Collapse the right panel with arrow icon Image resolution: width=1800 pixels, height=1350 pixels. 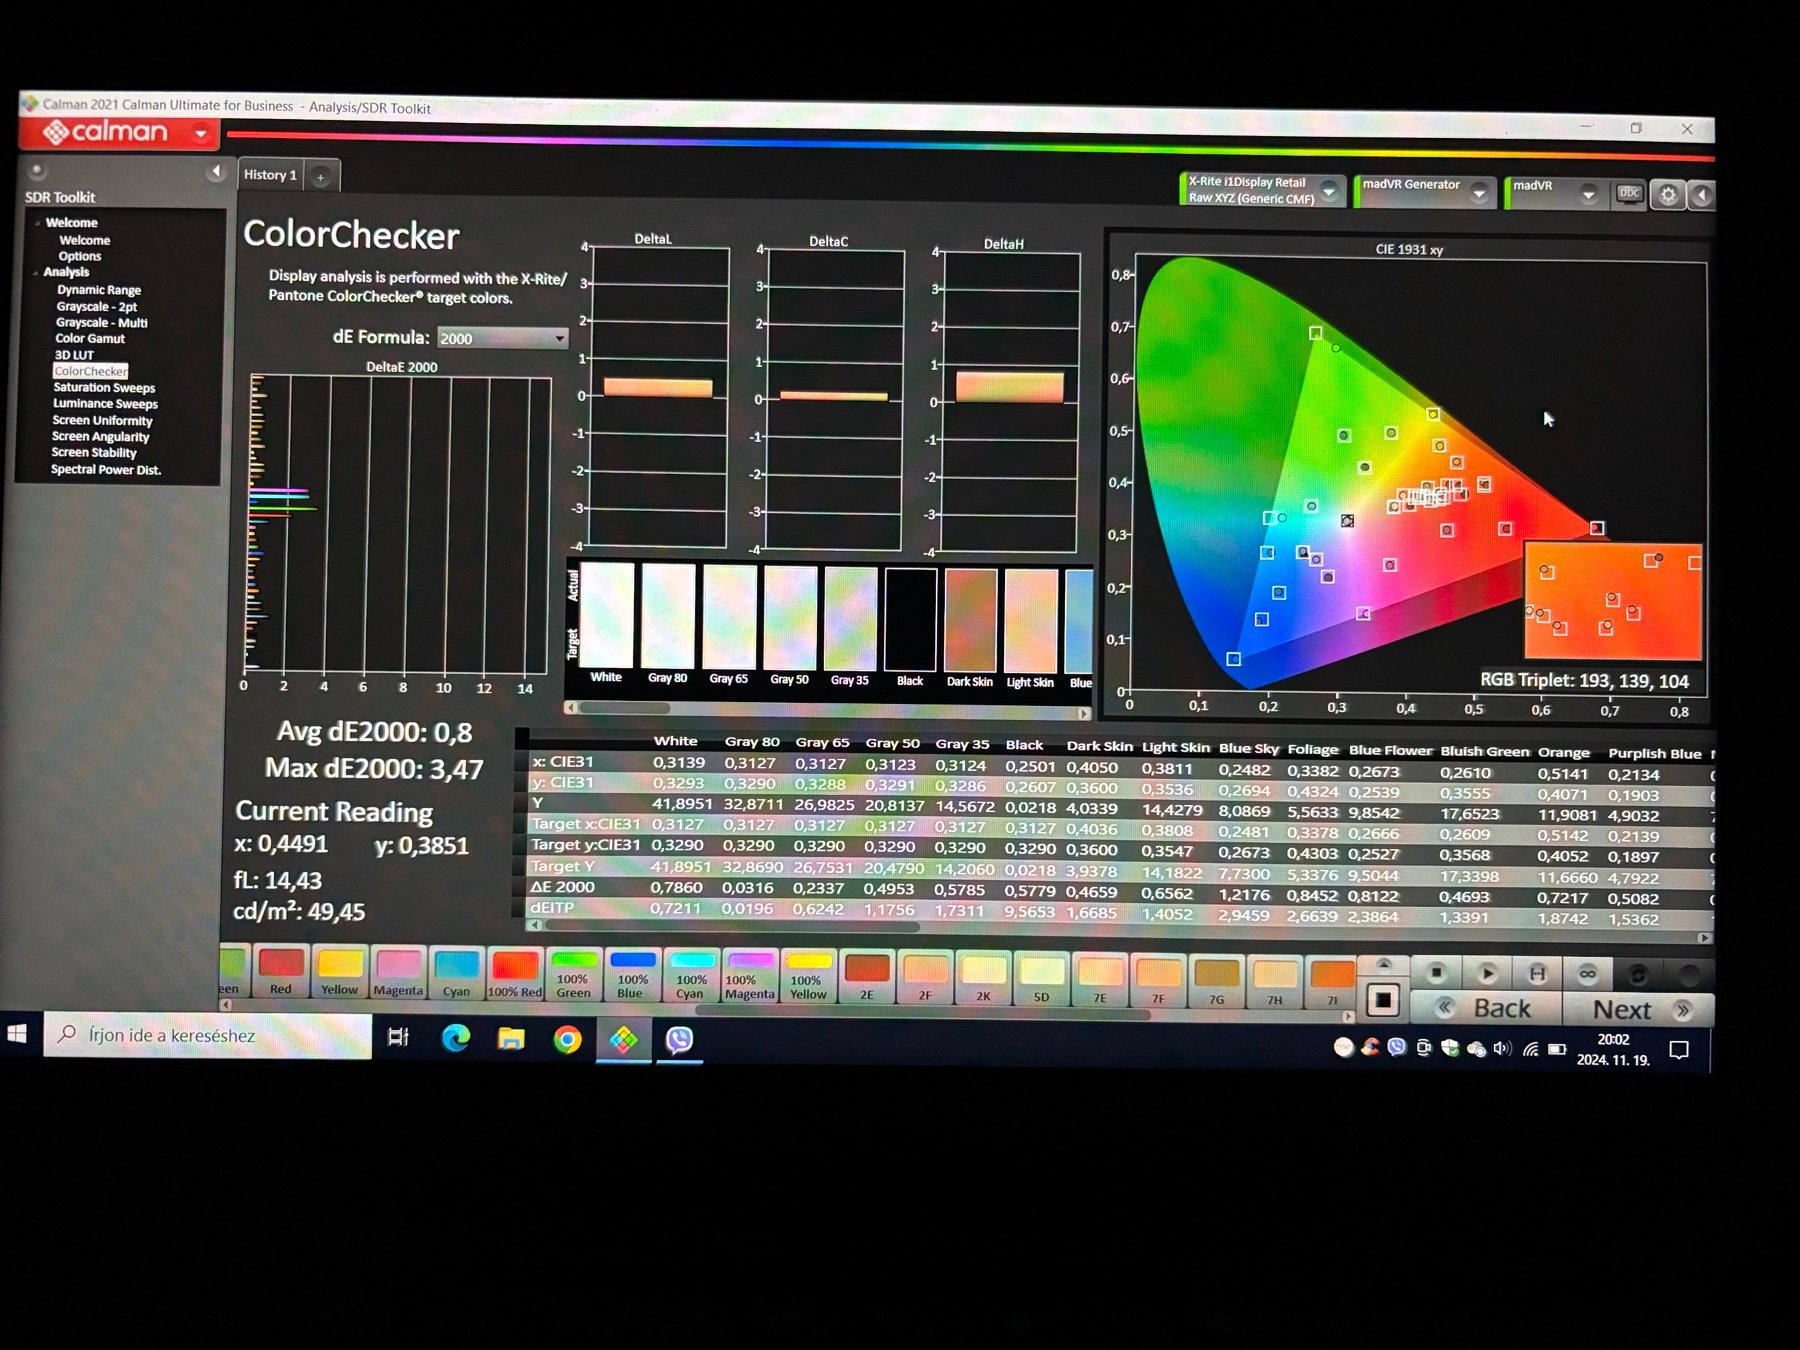(x=1701, y=196)
